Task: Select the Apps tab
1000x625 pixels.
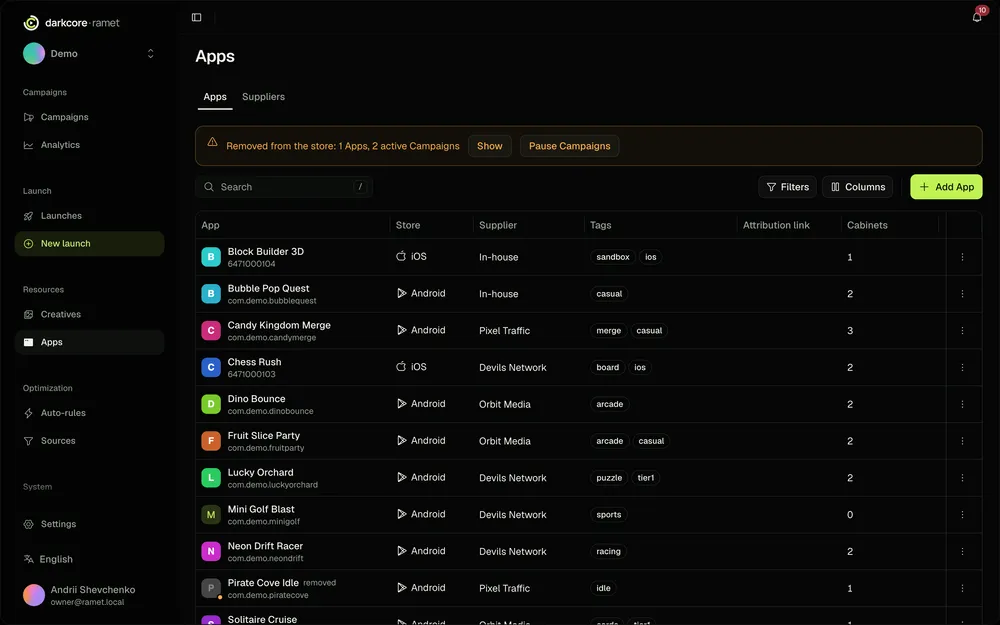Action: 215,97
